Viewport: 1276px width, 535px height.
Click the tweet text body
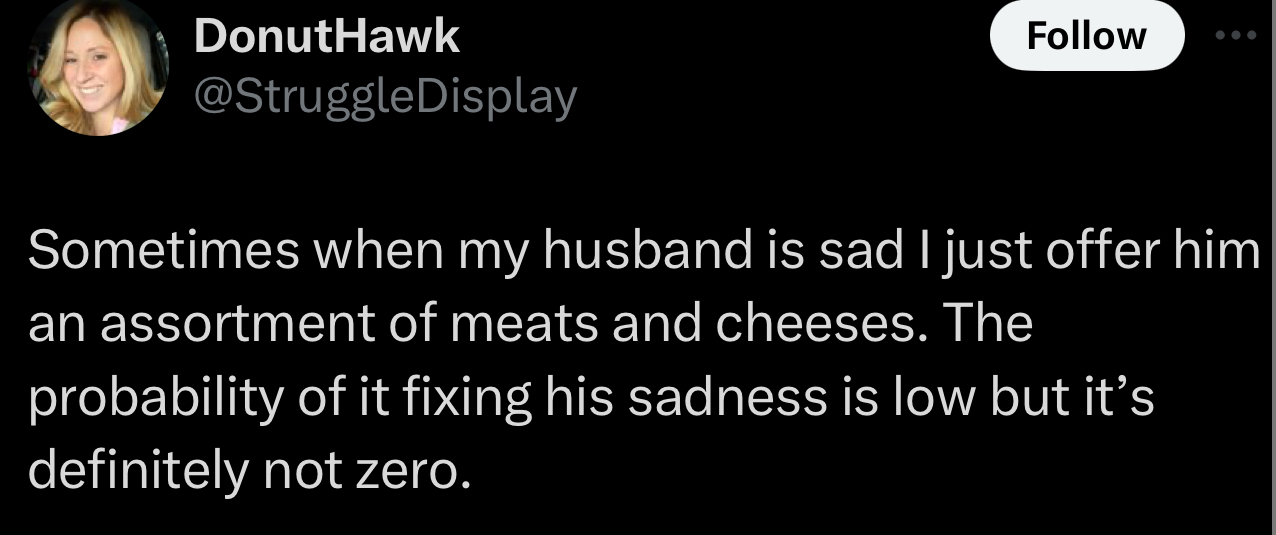click(640, 361)
